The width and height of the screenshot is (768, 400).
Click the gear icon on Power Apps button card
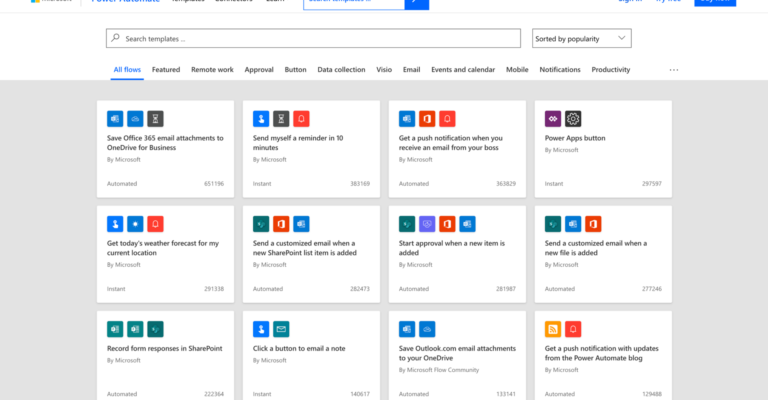[573, 118]
